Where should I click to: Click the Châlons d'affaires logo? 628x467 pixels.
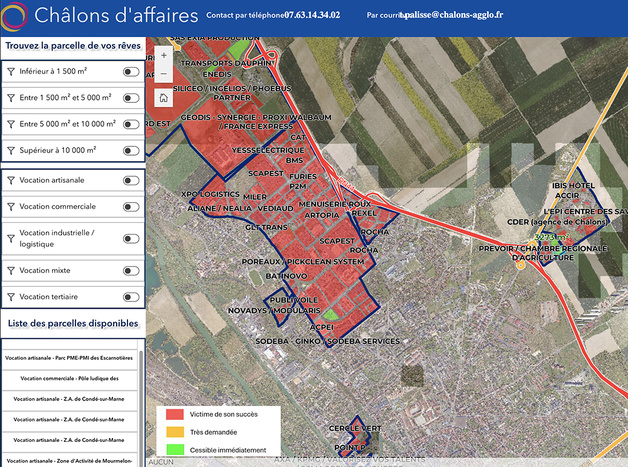pyautogui.click(x=15, y=16)
